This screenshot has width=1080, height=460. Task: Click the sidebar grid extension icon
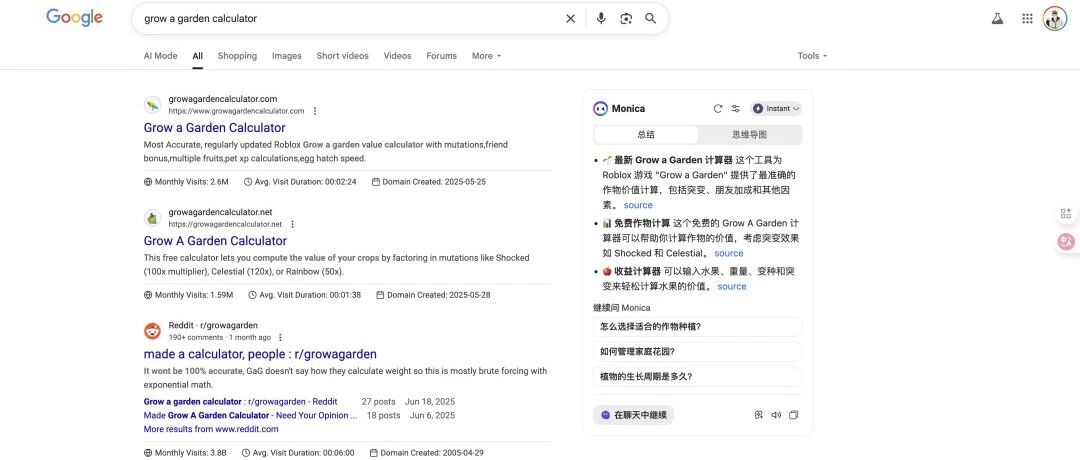pyautogui.click(x=1066, y=214)
